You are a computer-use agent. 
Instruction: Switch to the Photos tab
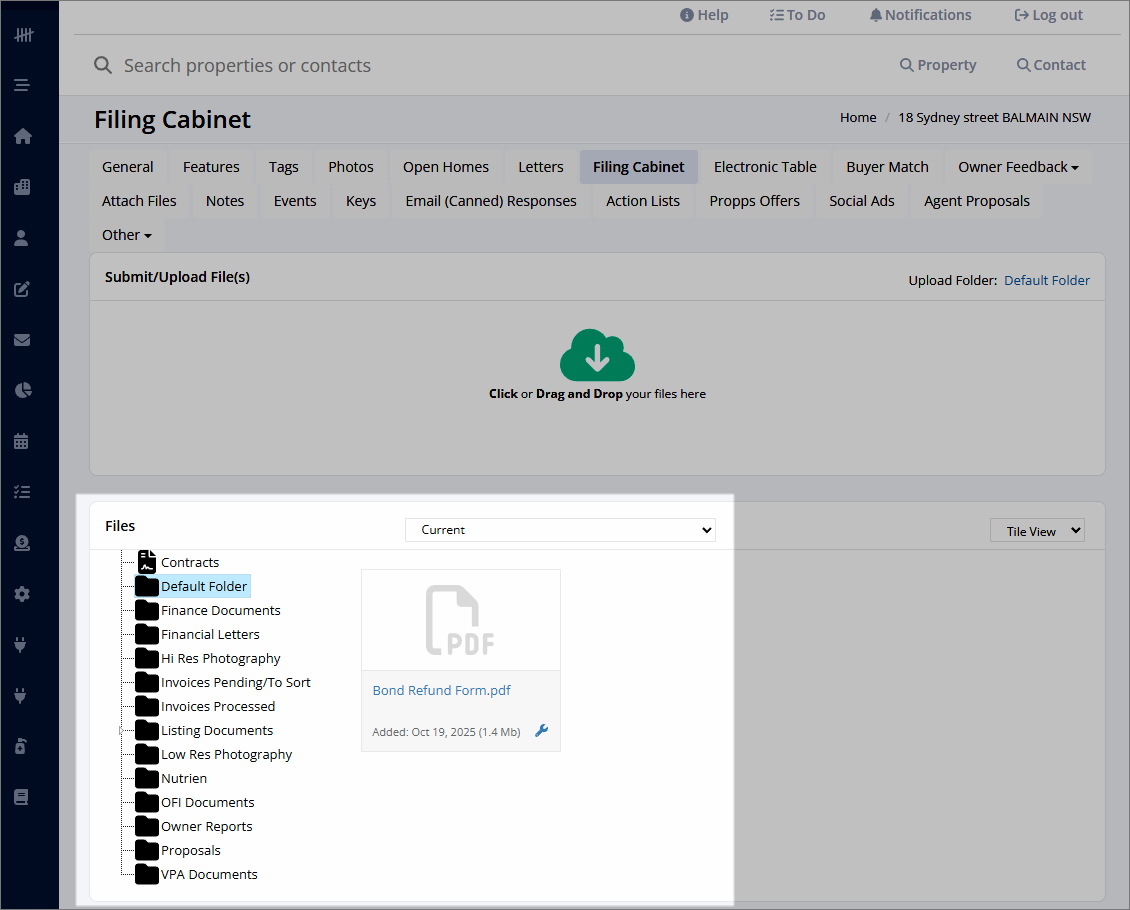(351, 167)
